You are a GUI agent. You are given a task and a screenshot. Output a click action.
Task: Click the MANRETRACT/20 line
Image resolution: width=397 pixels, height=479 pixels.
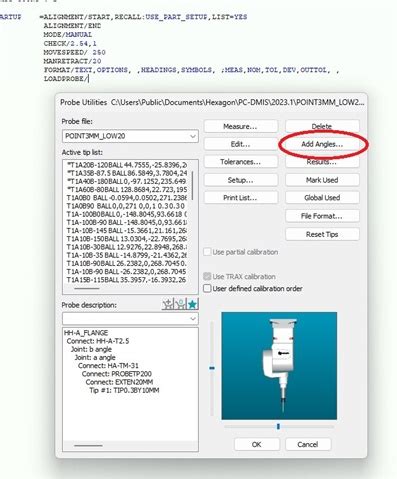coord(72,61)
